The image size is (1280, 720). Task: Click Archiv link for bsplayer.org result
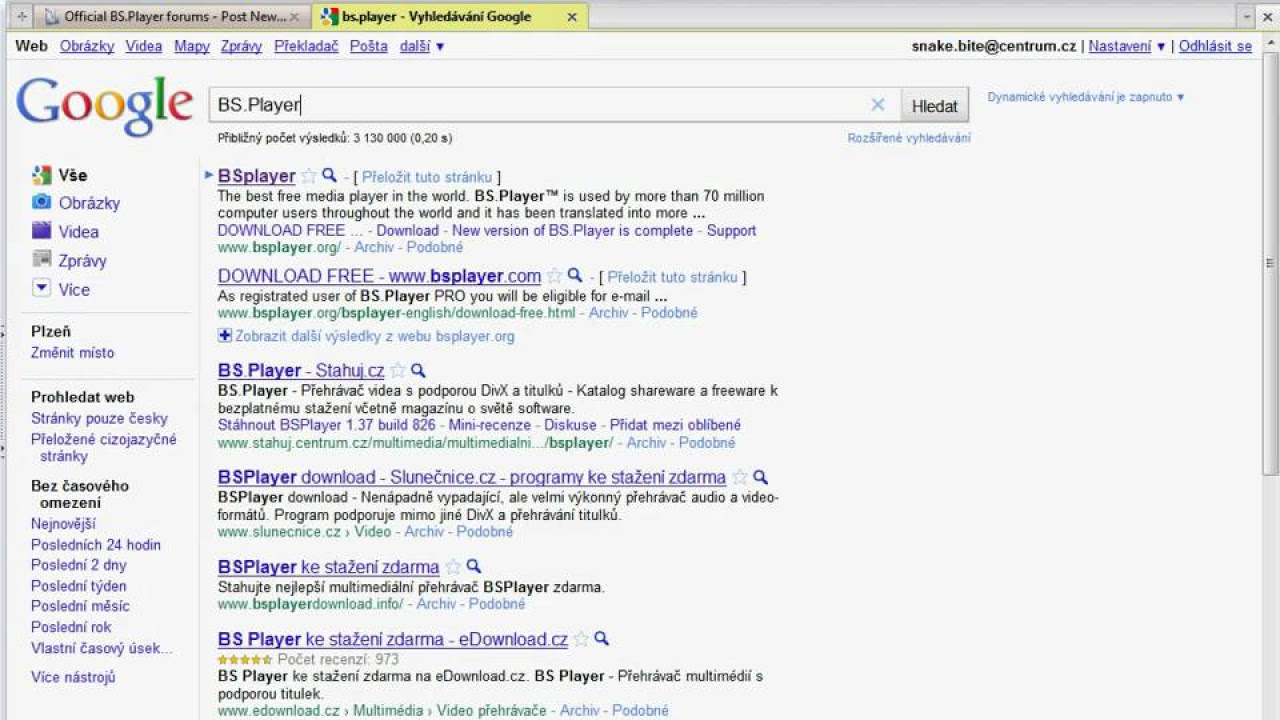pos(374,247)
